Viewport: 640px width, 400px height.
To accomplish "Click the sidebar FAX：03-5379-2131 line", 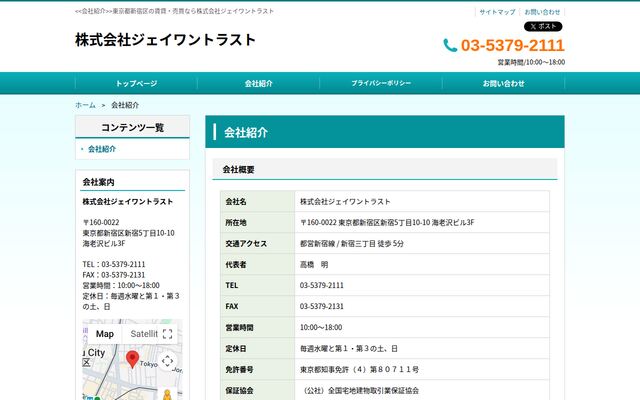I will coord(114,275).
